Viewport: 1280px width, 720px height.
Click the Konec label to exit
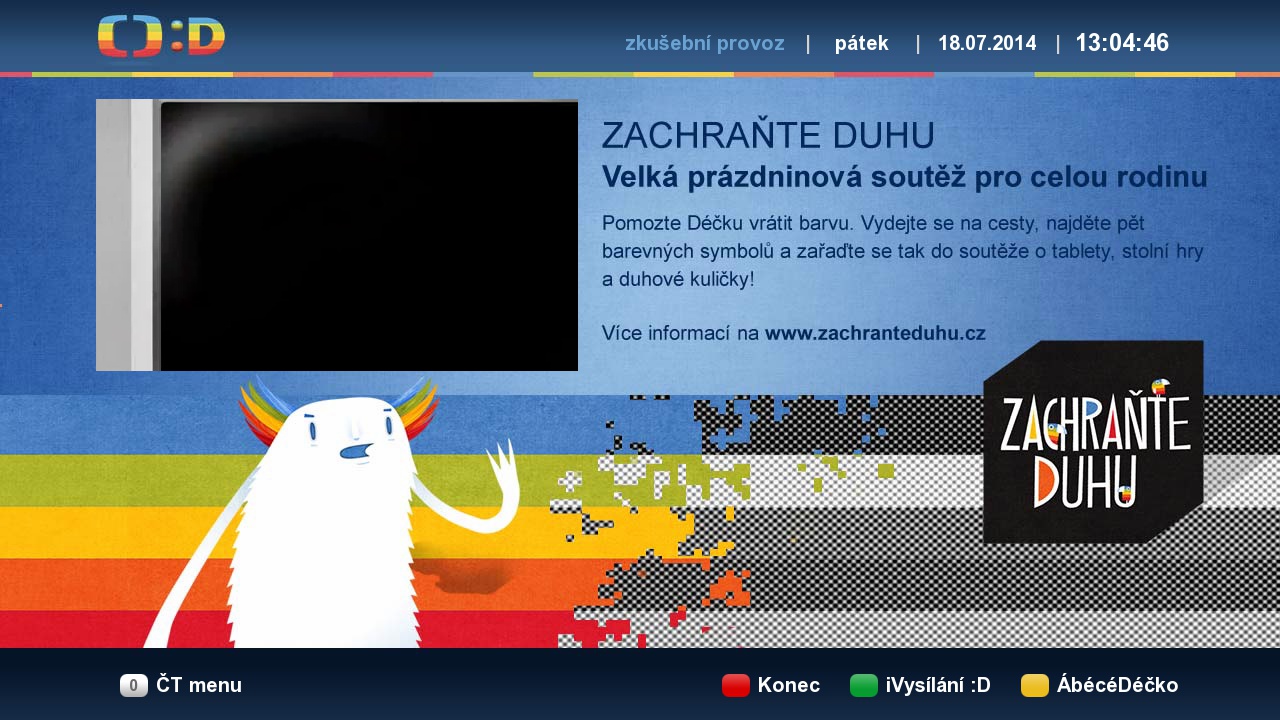[789, 685]
